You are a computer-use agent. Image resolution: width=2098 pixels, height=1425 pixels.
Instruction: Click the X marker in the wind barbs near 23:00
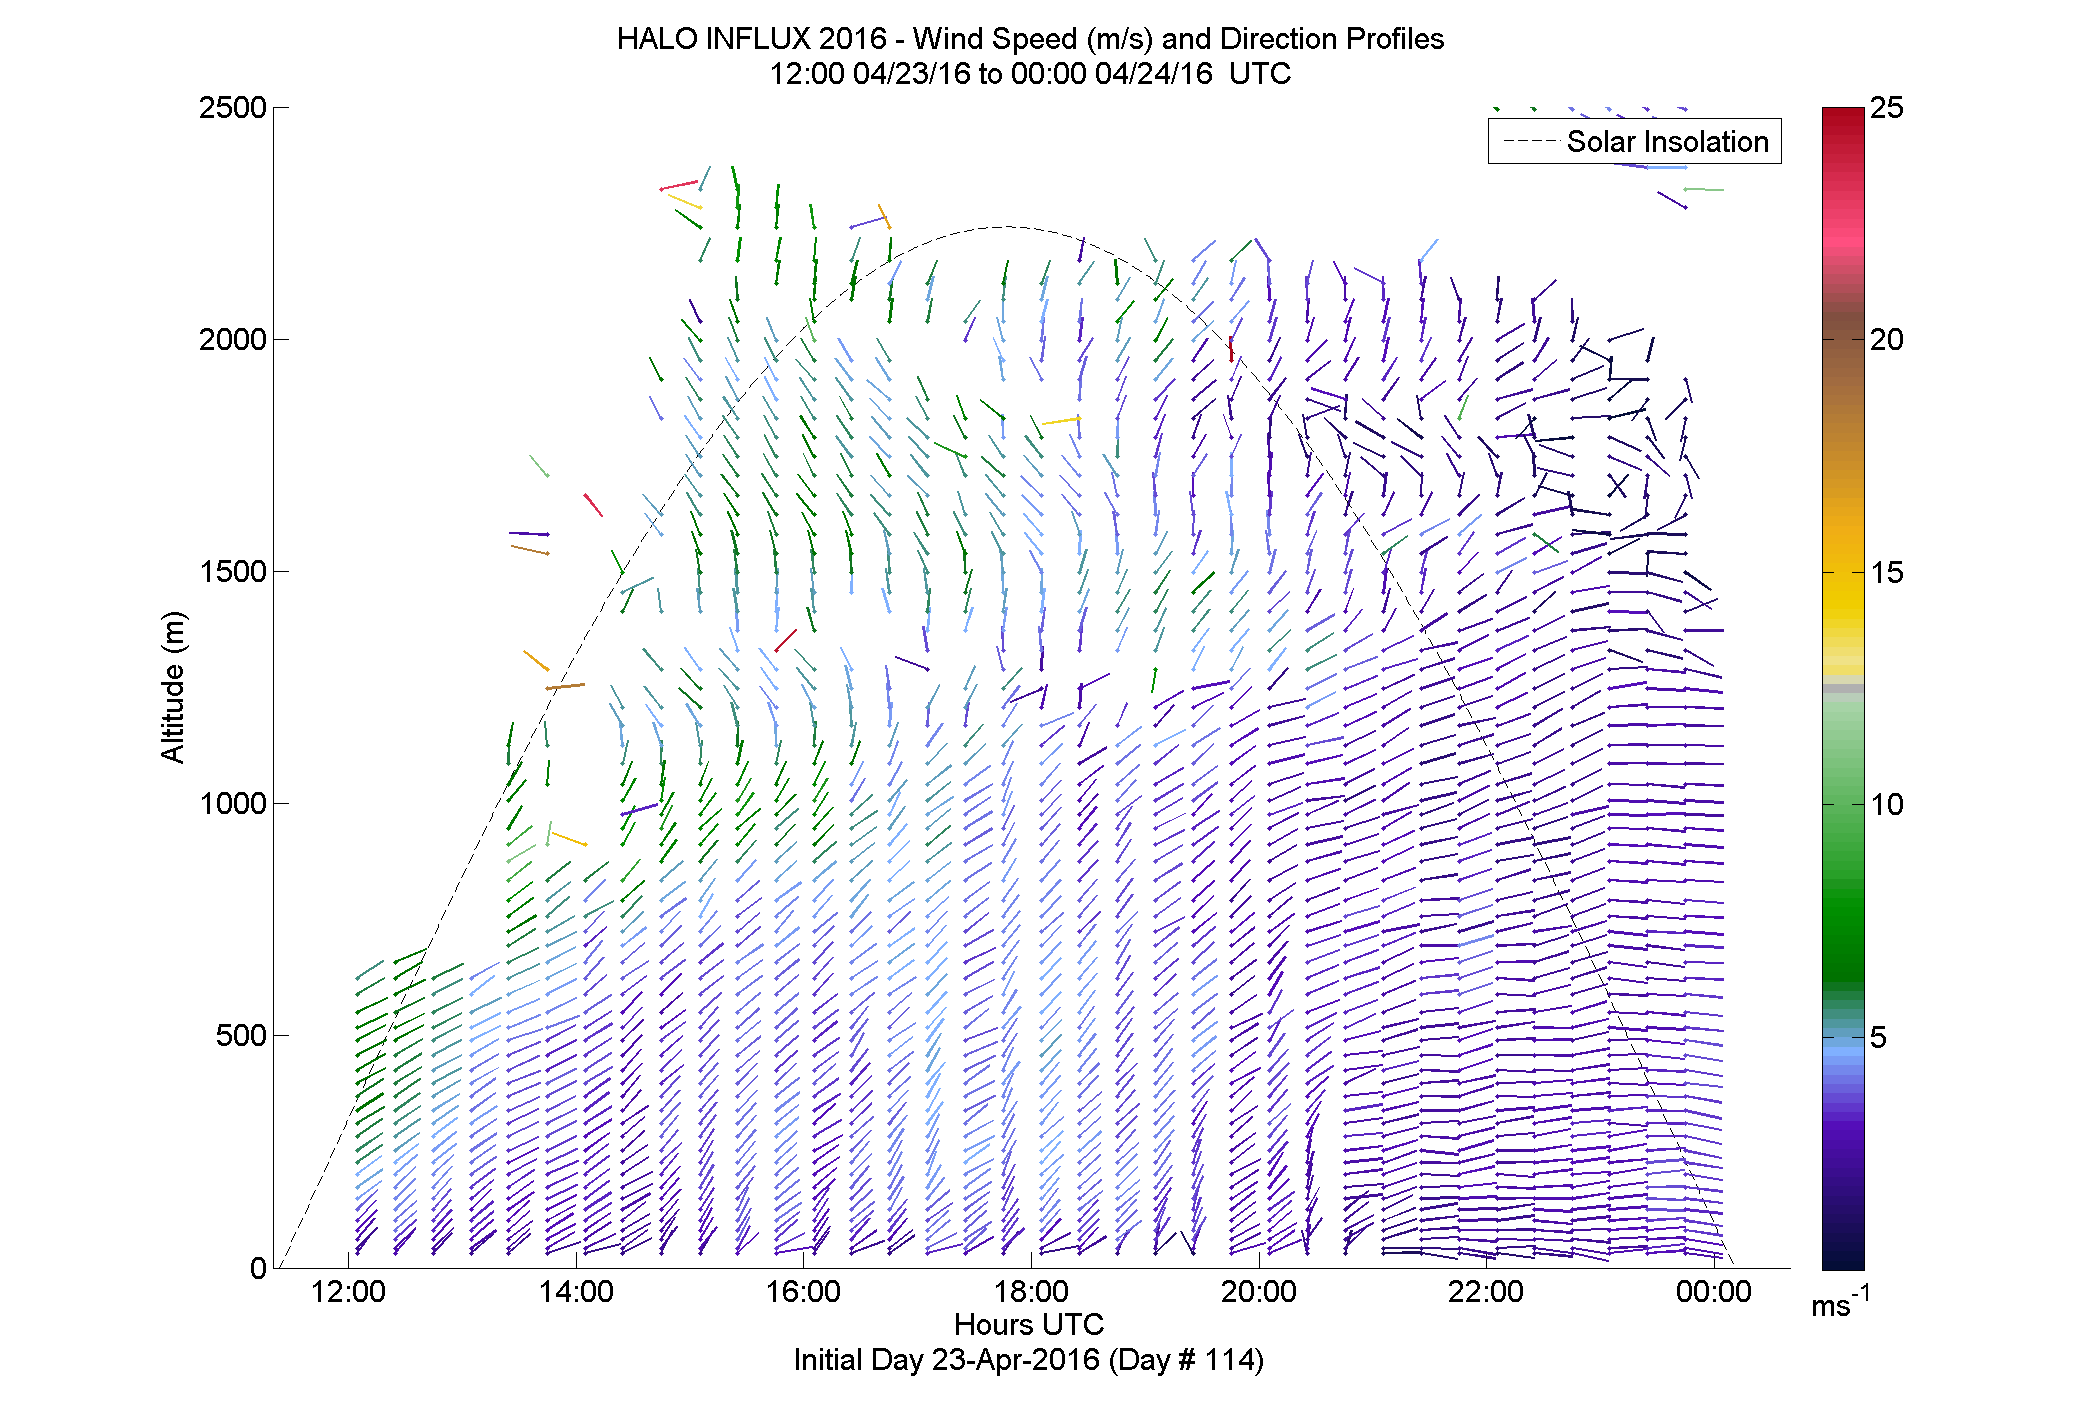(x=1617, y=486)
